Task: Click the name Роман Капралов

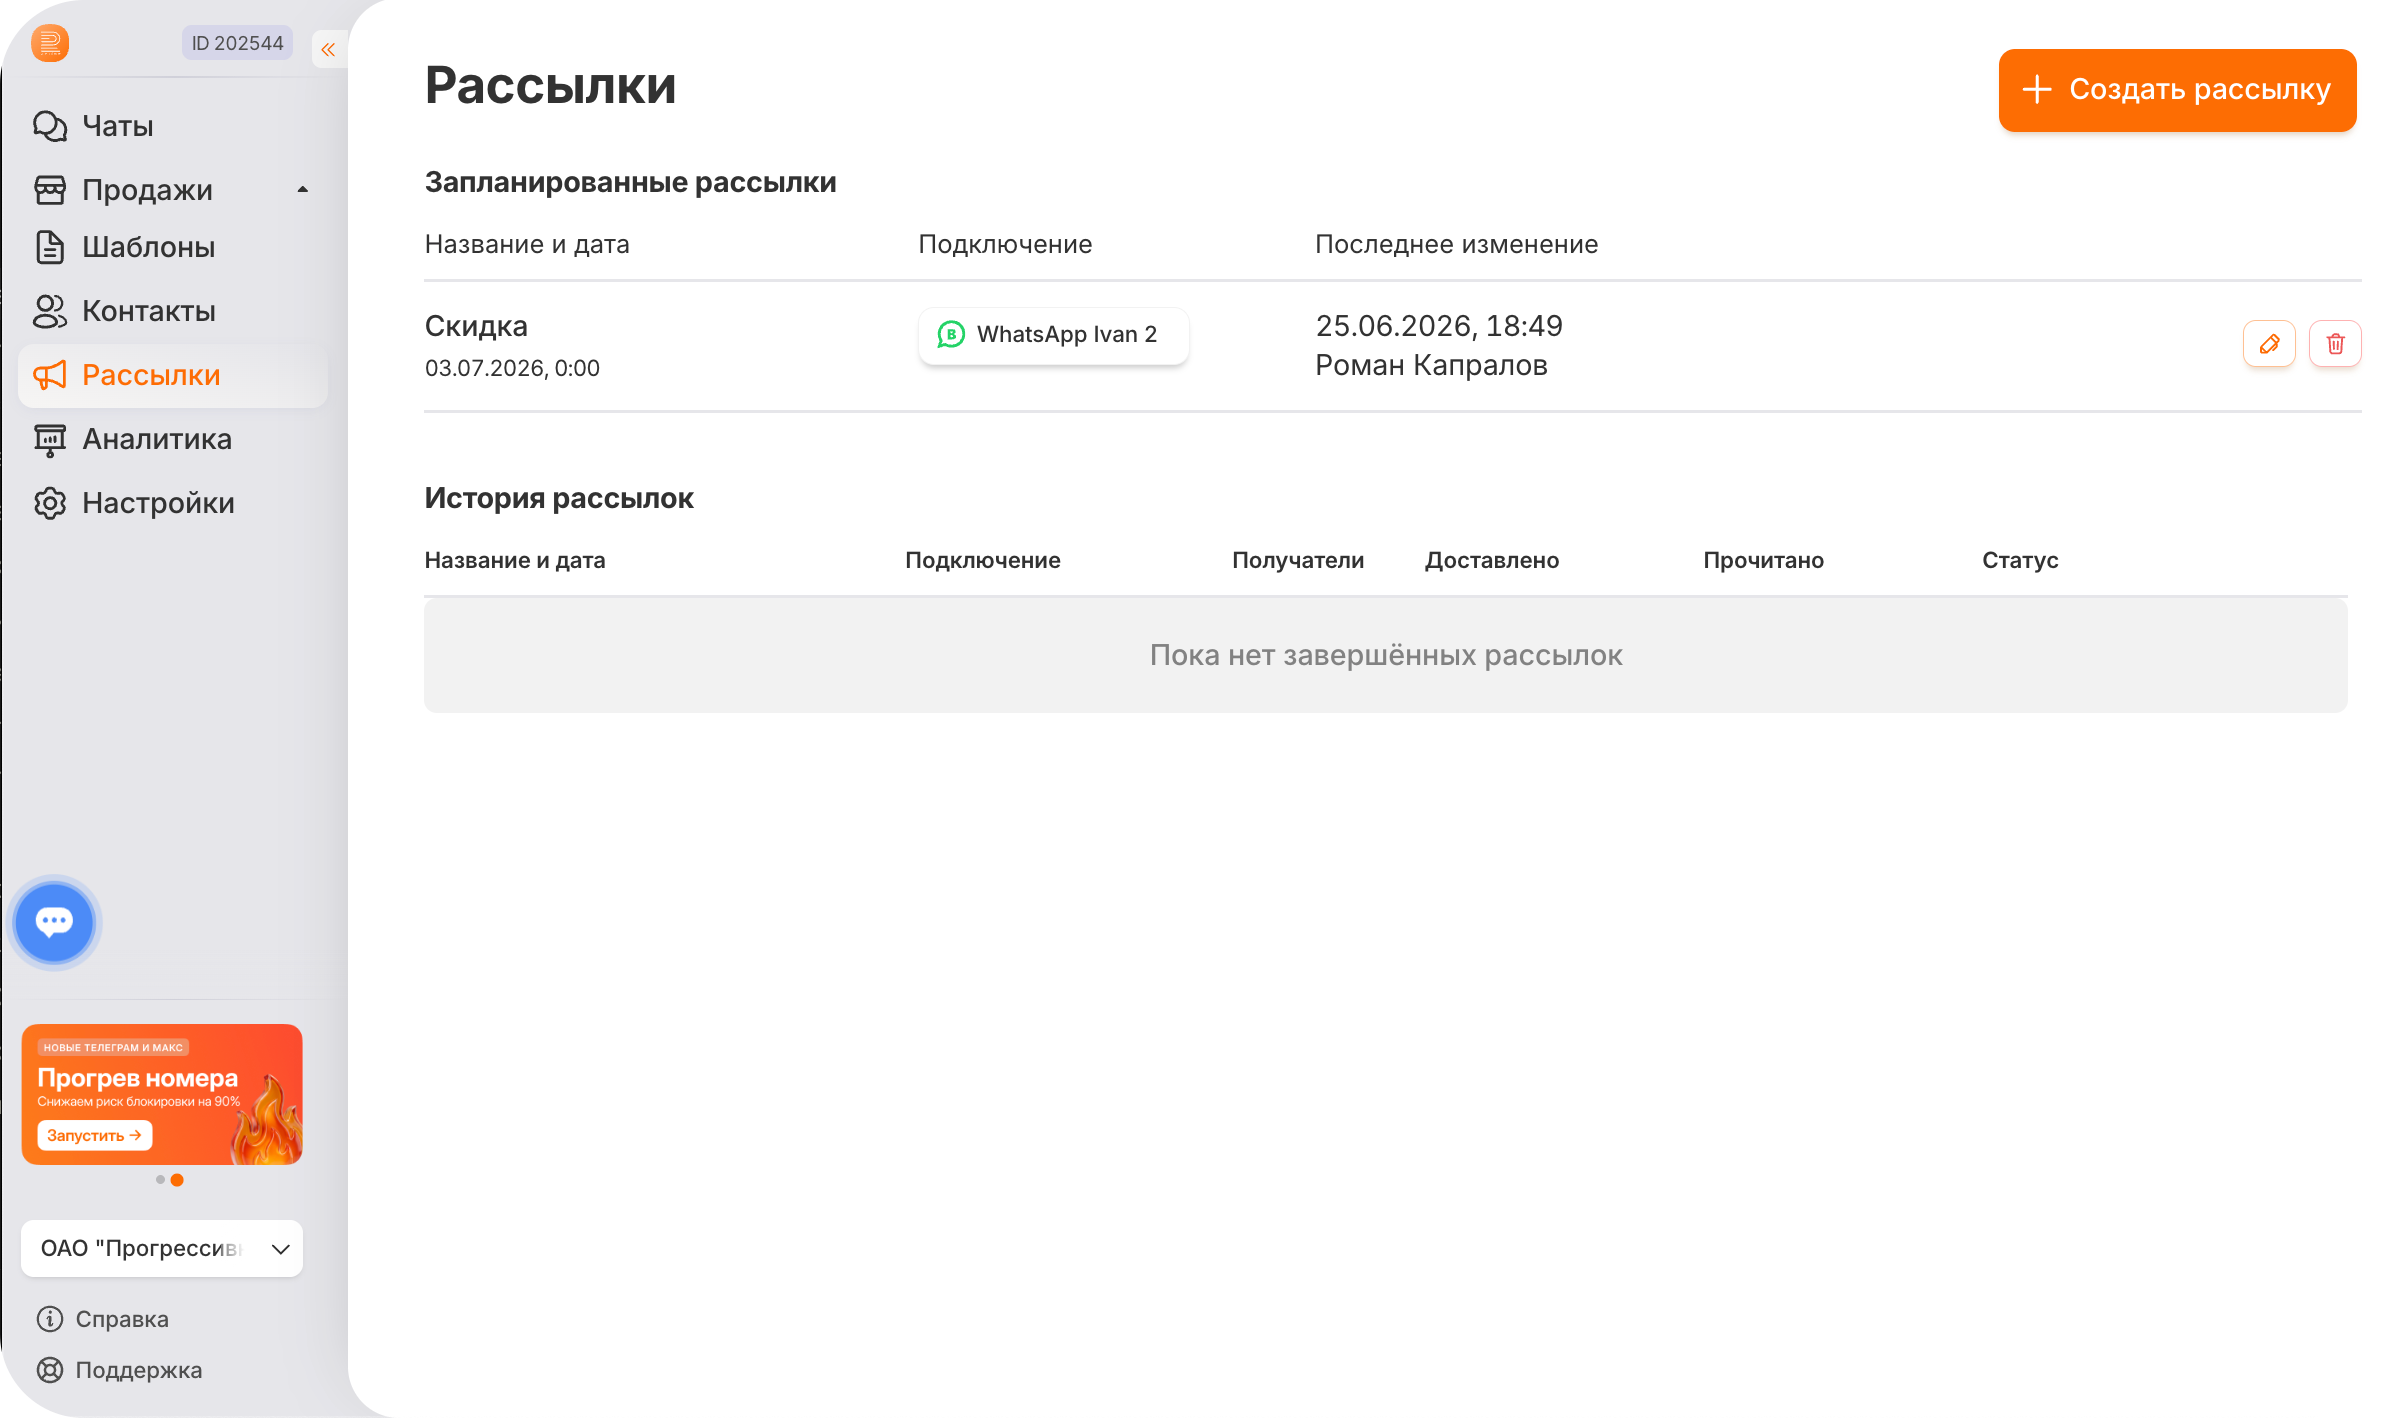Action: [x=1431, y=365]
